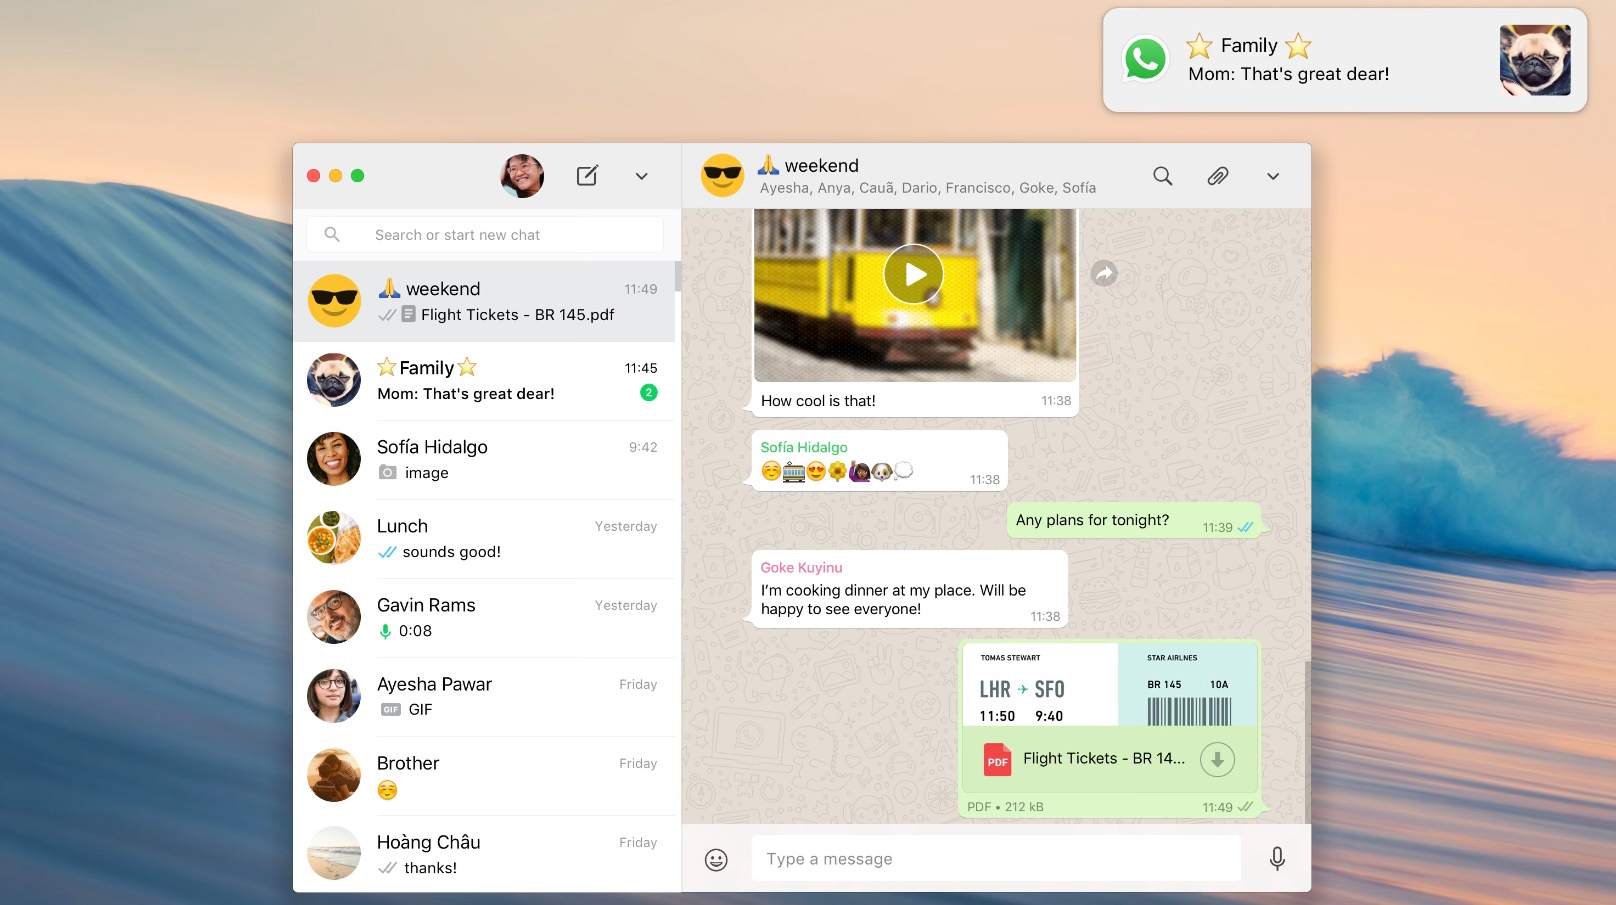The image size is (1616, 905).
Task: Open the attach file paperclip icon
Action: pyautogui.click(x=1217, y=176)
